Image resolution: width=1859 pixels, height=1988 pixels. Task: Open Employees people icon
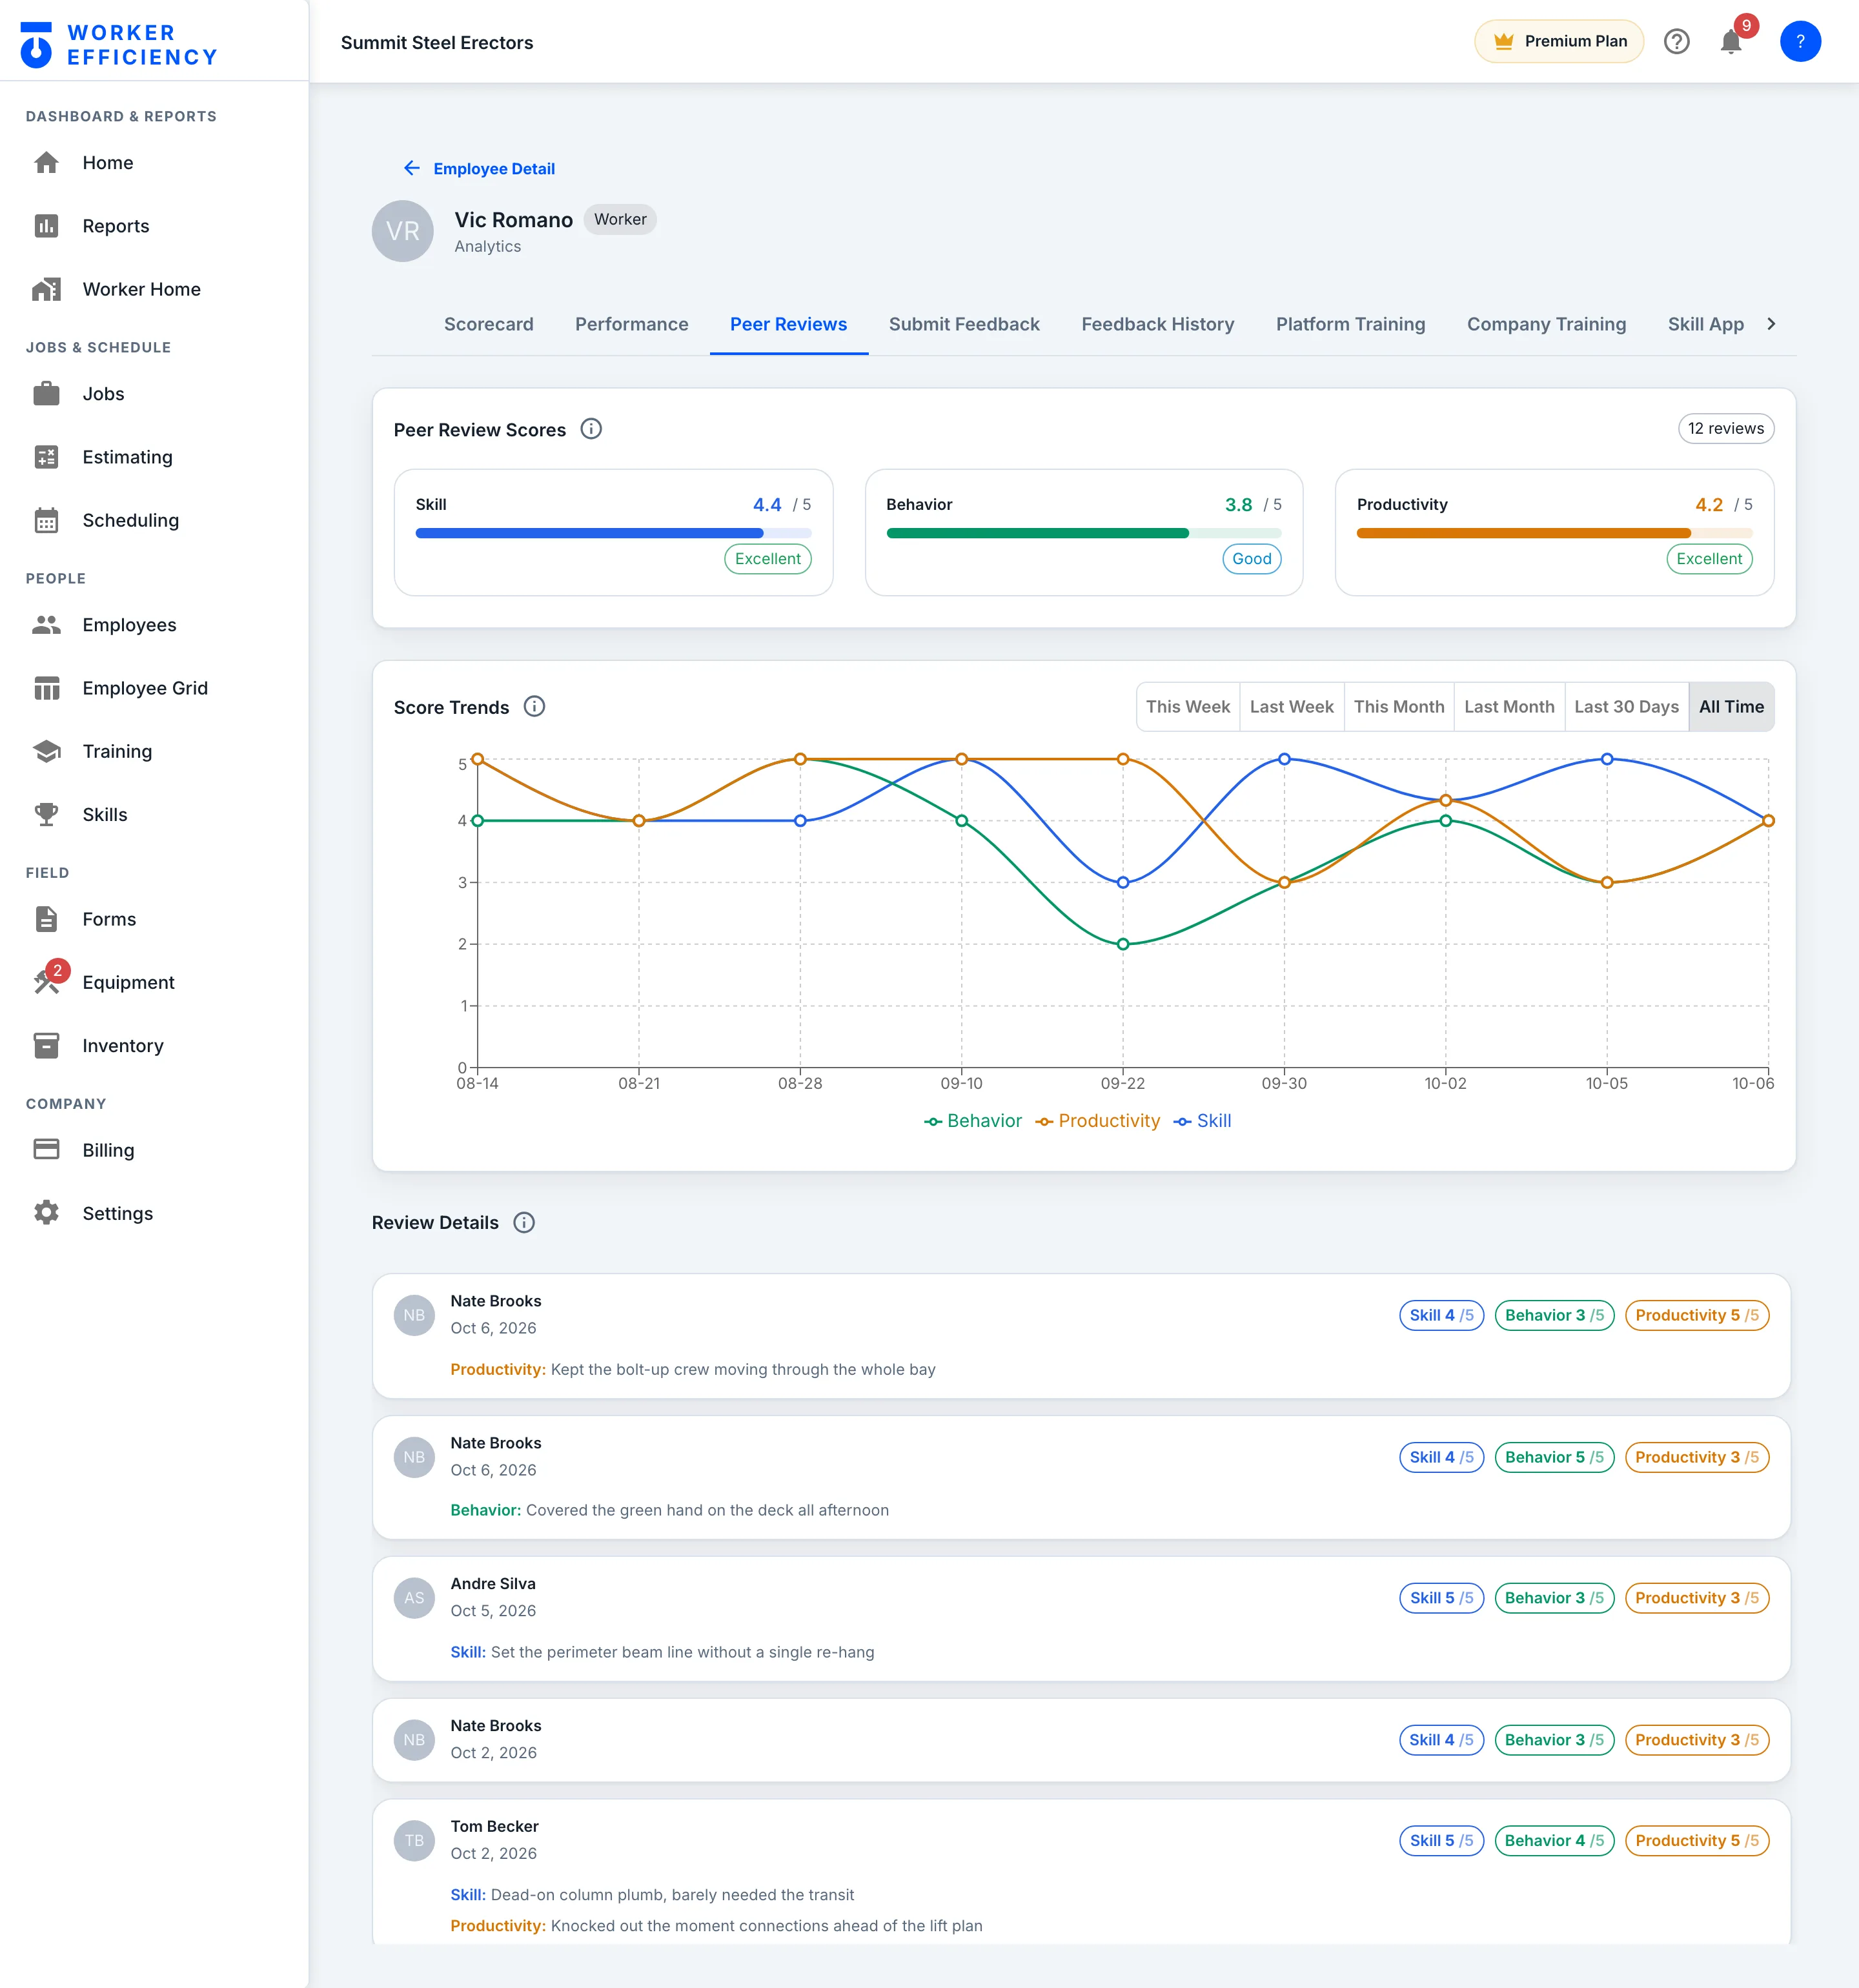click(x=46, y=625)
